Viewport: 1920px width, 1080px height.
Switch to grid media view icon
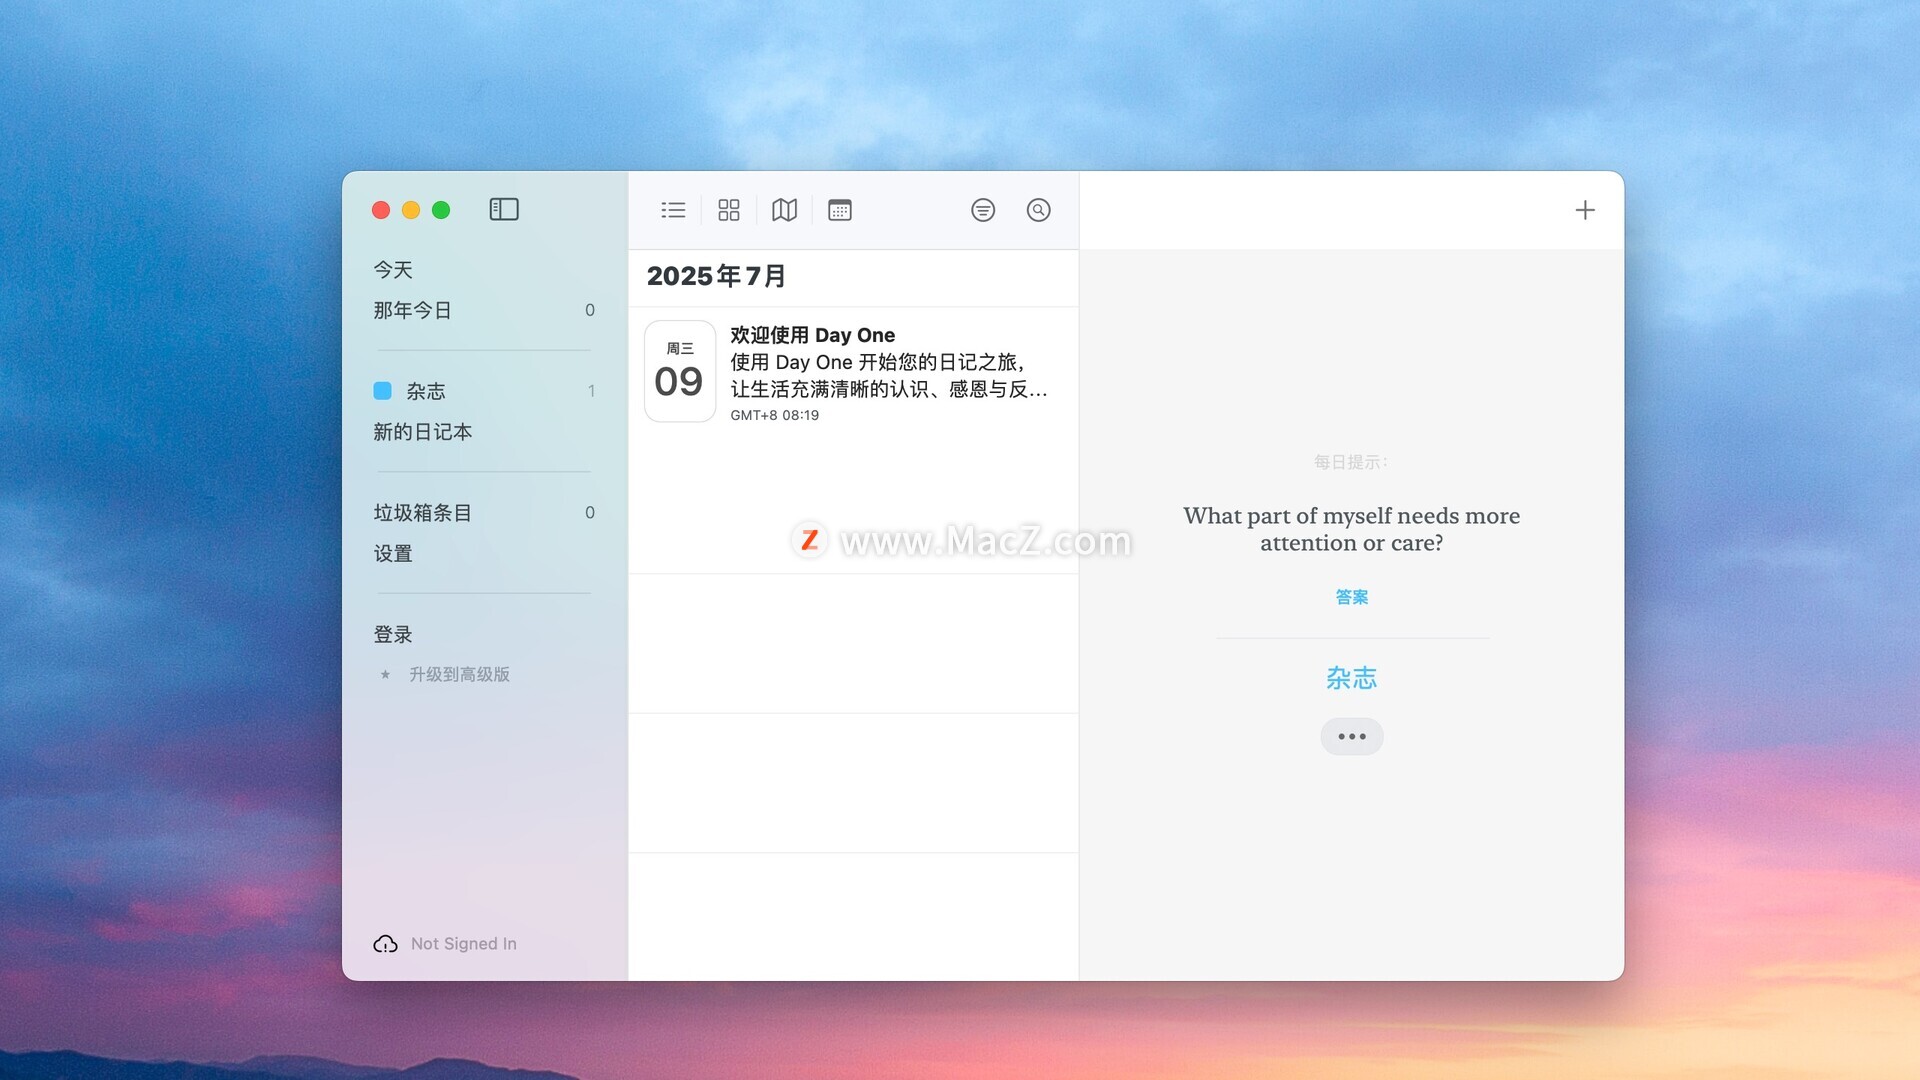(x=729, y=210)
